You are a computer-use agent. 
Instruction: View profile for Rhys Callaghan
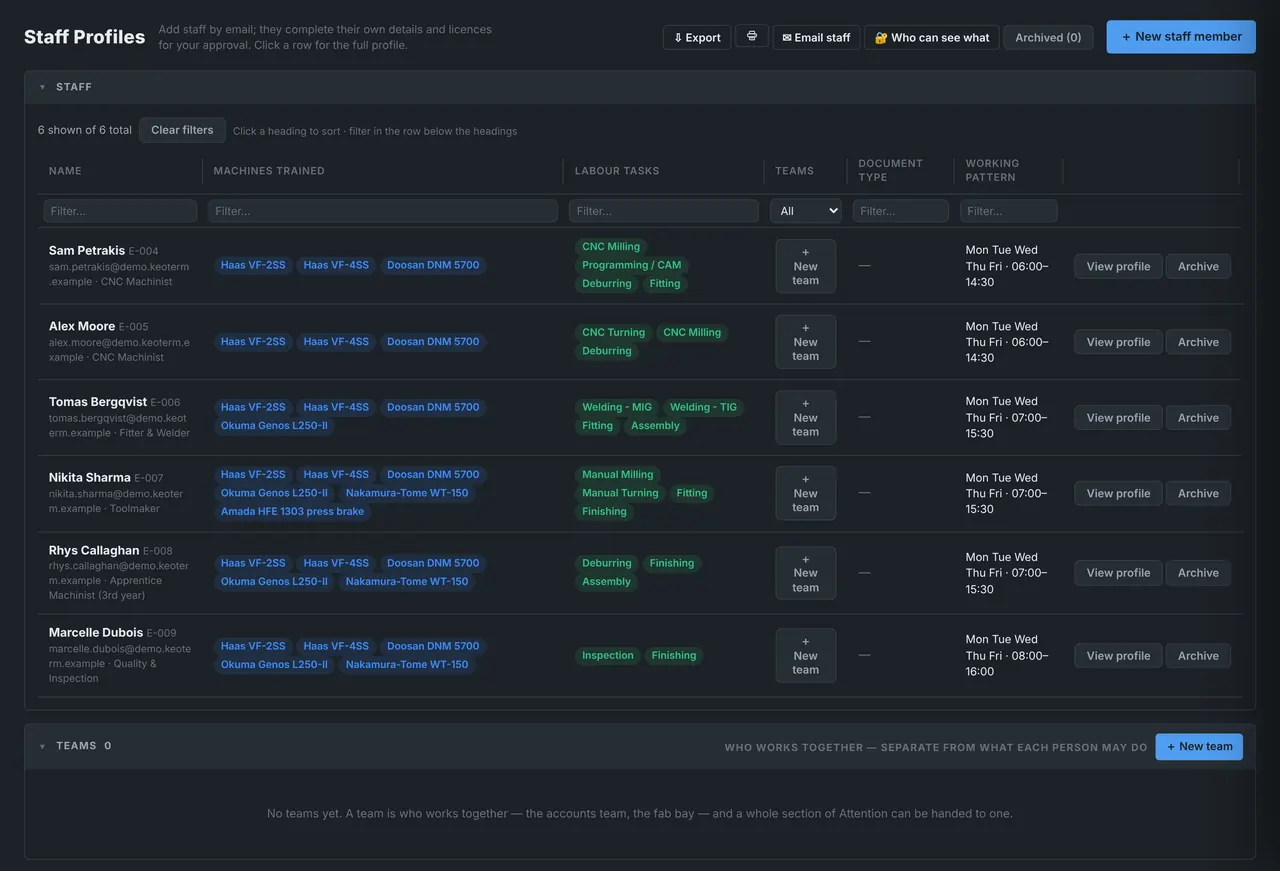tap(1118, 573)
